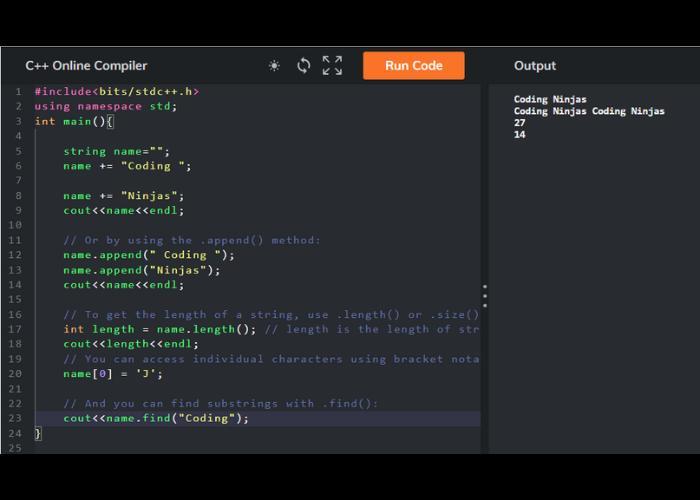Viewport: 700px width, 500px height.
Task: Click line number 17 in the gutter
Action: click(15, 329)
